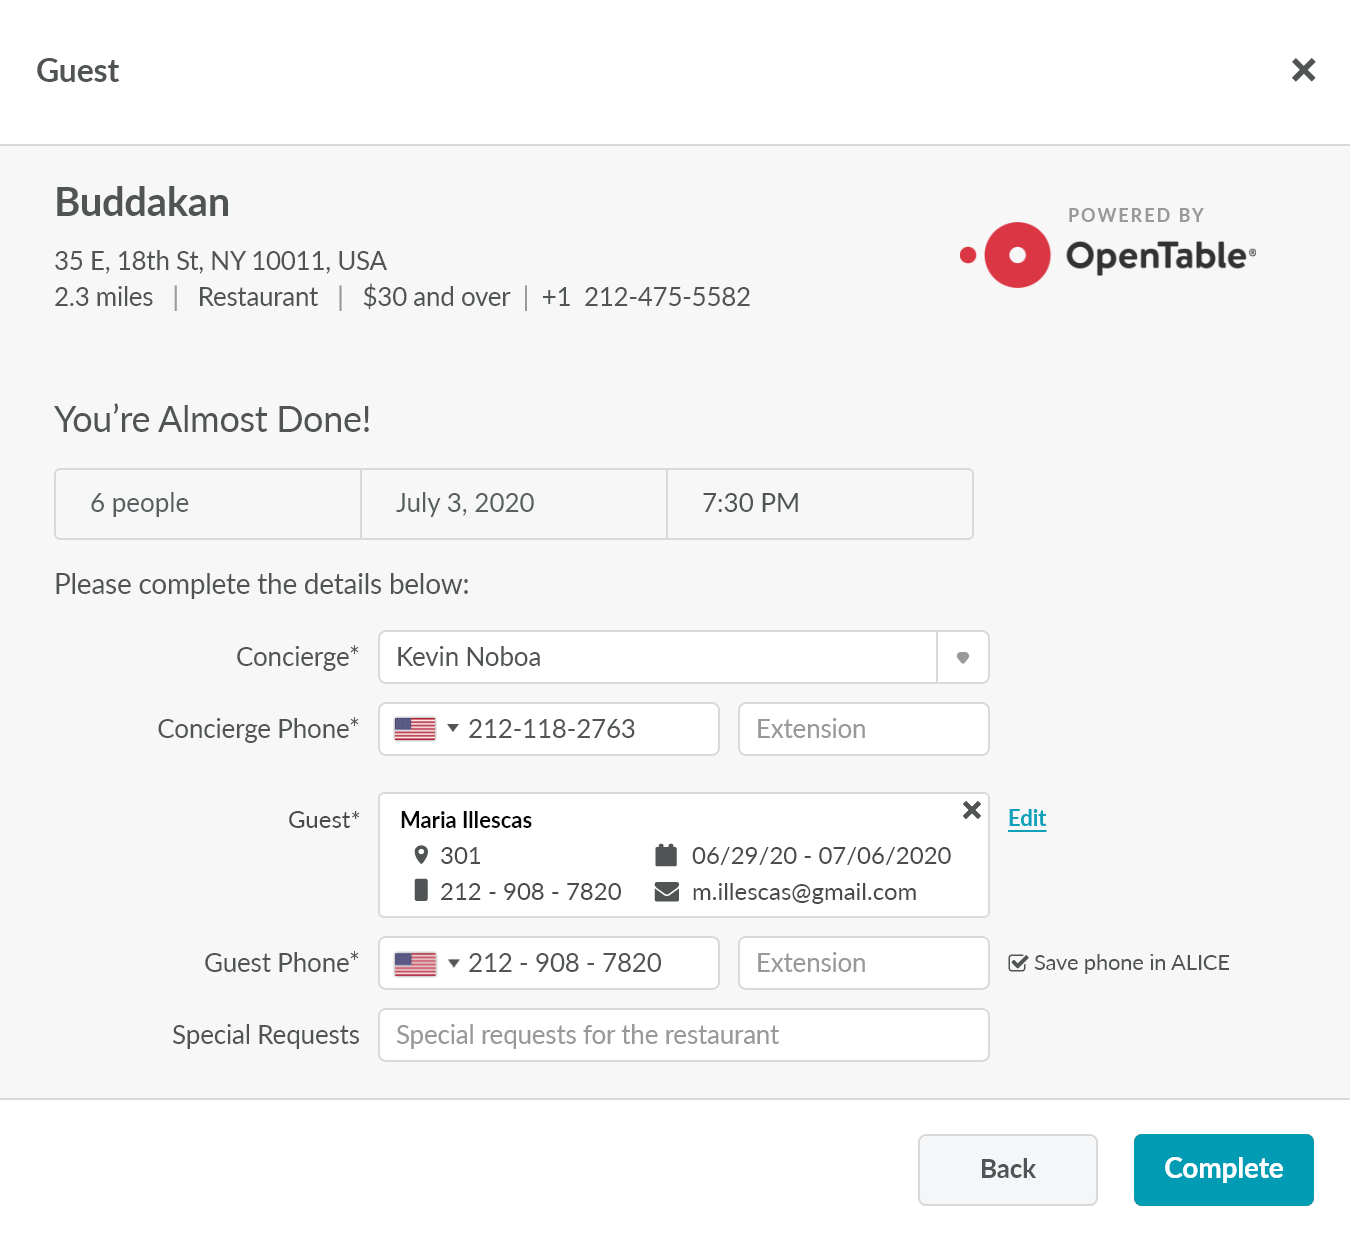The height and width of the screenshot is (1242, 1352).
Task: Click the Special Requests field label
Action: 266,1035
